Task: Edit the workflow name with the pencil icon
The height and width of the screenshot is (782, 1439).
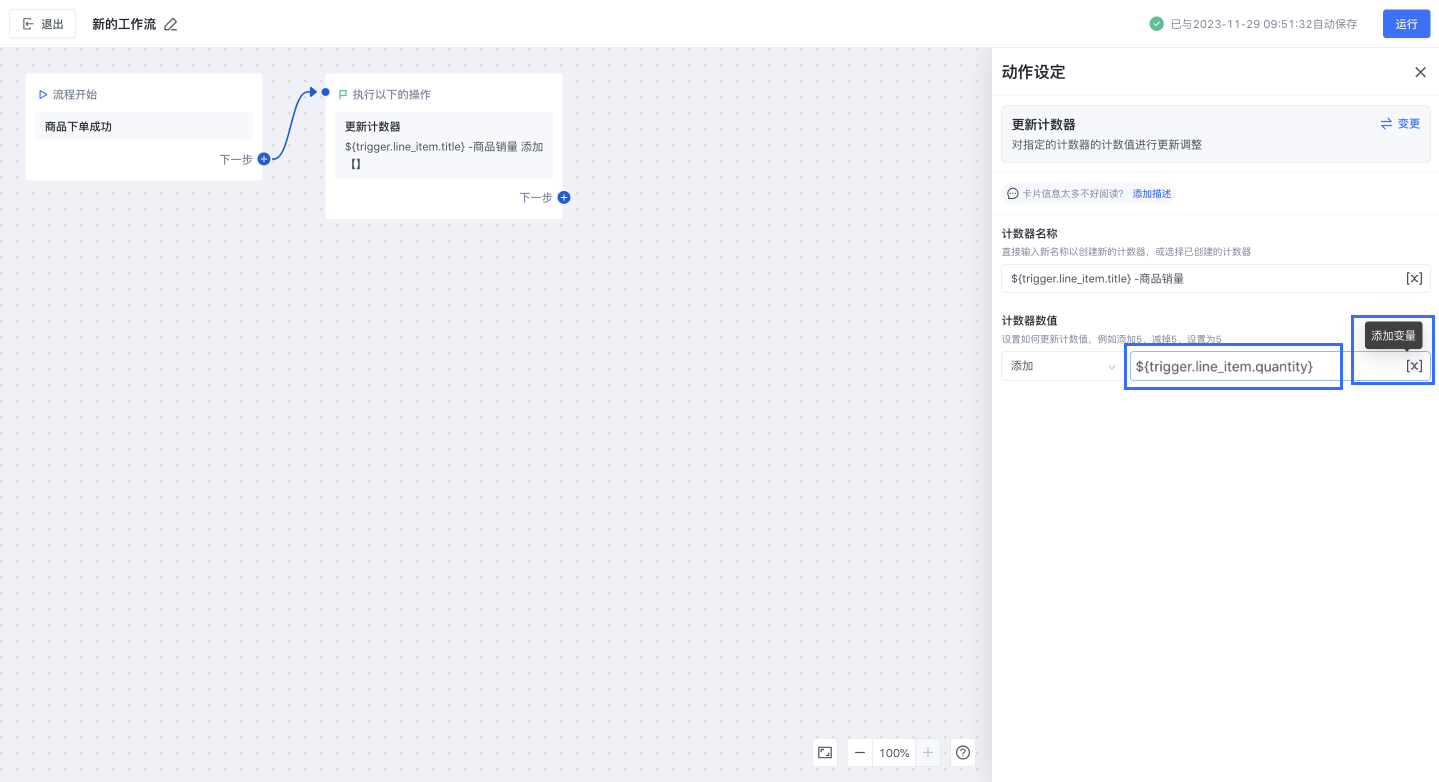Action: (x=171, y=24)
